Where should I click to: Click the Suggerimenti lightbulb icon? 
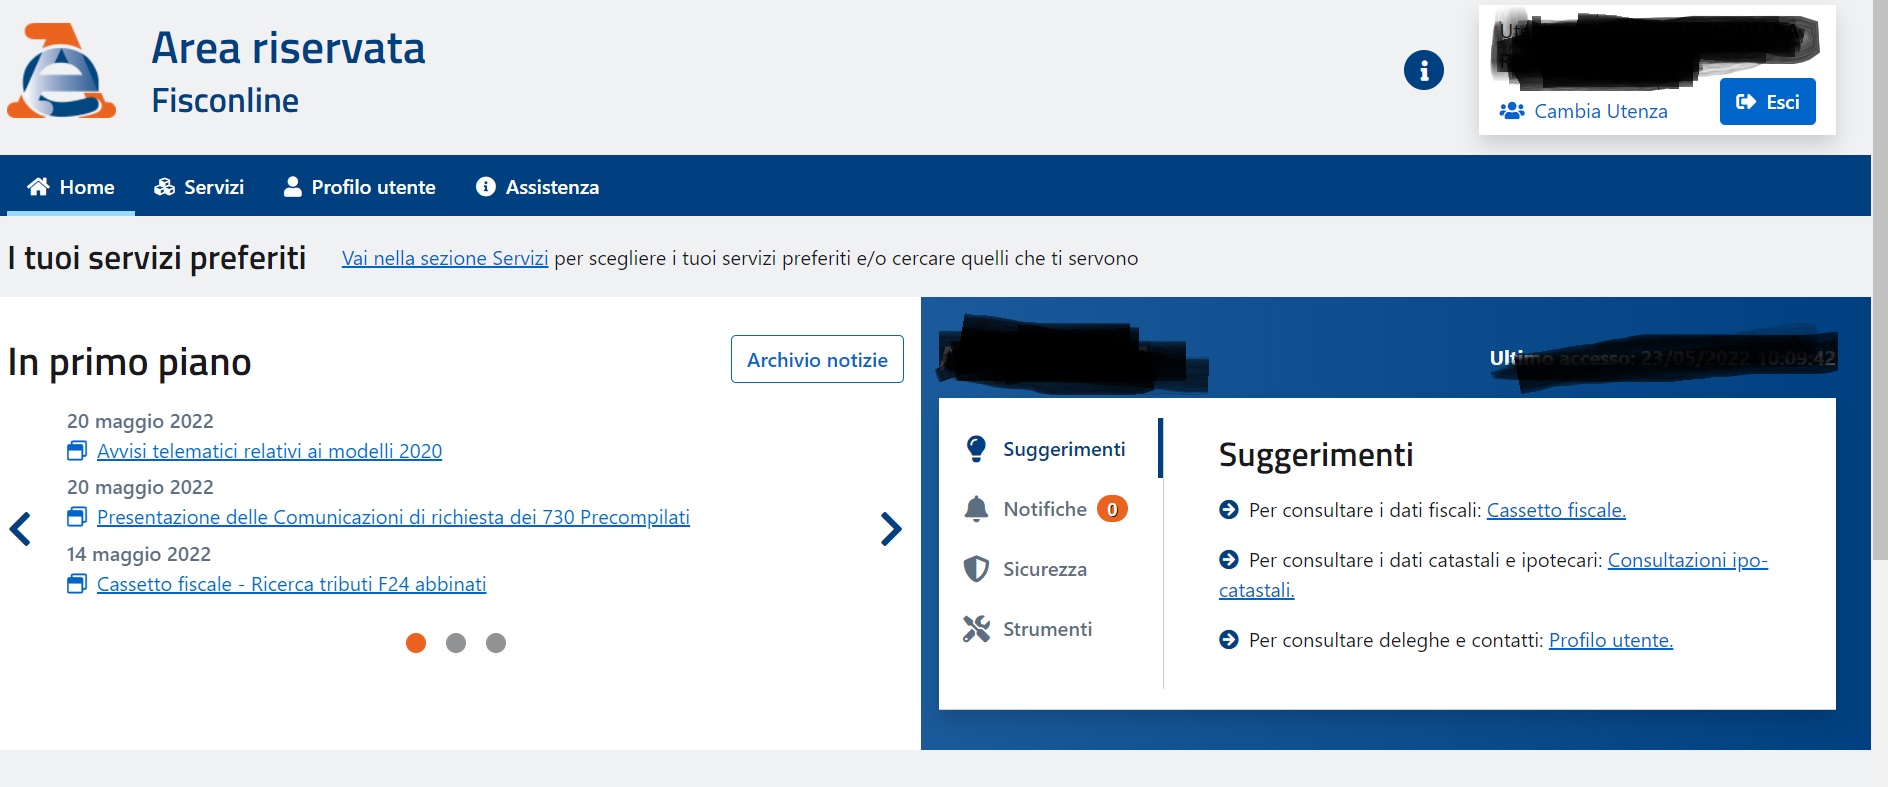976,449
